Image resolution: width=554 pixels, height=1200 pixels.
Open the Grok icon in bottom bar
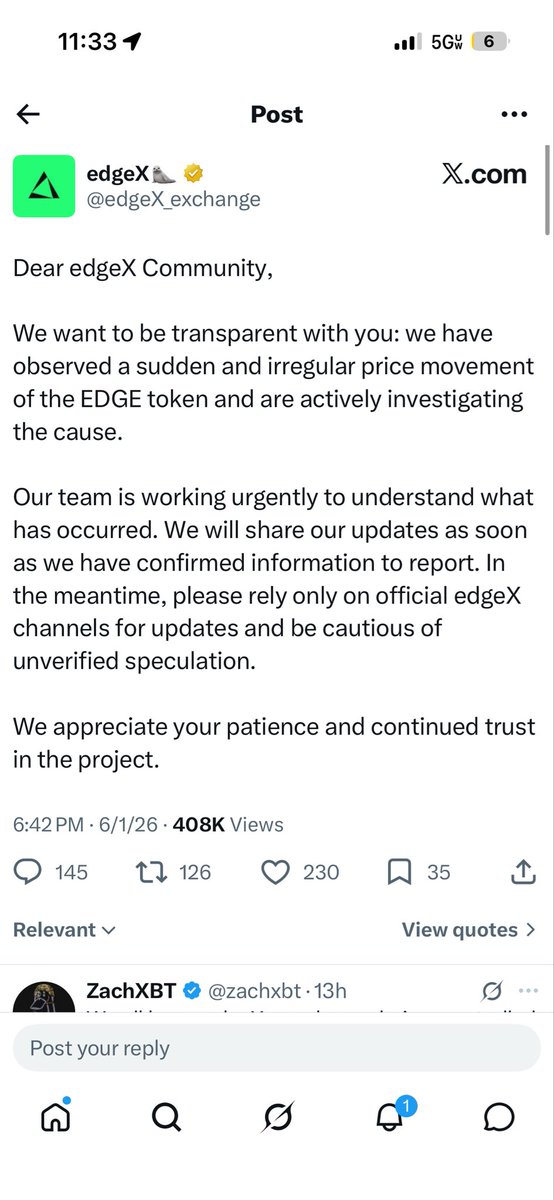pos(277,1116)
